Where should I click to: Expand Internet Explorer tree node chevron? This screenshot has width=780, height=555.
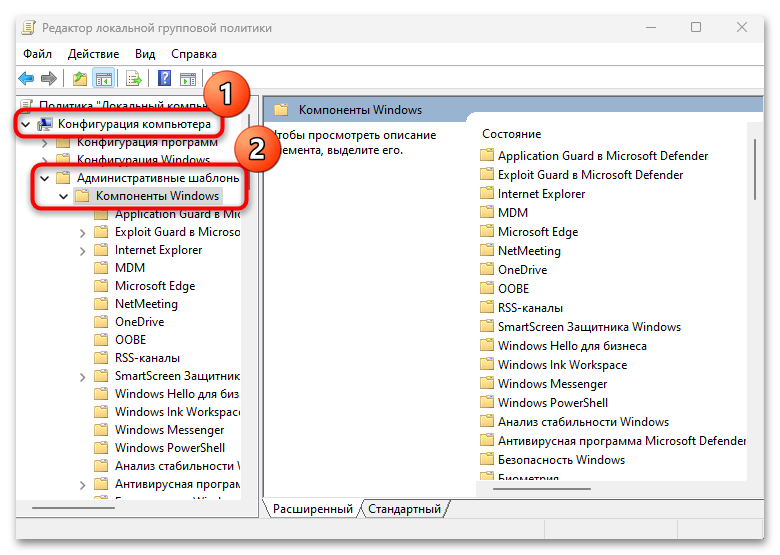click(83, 251)
